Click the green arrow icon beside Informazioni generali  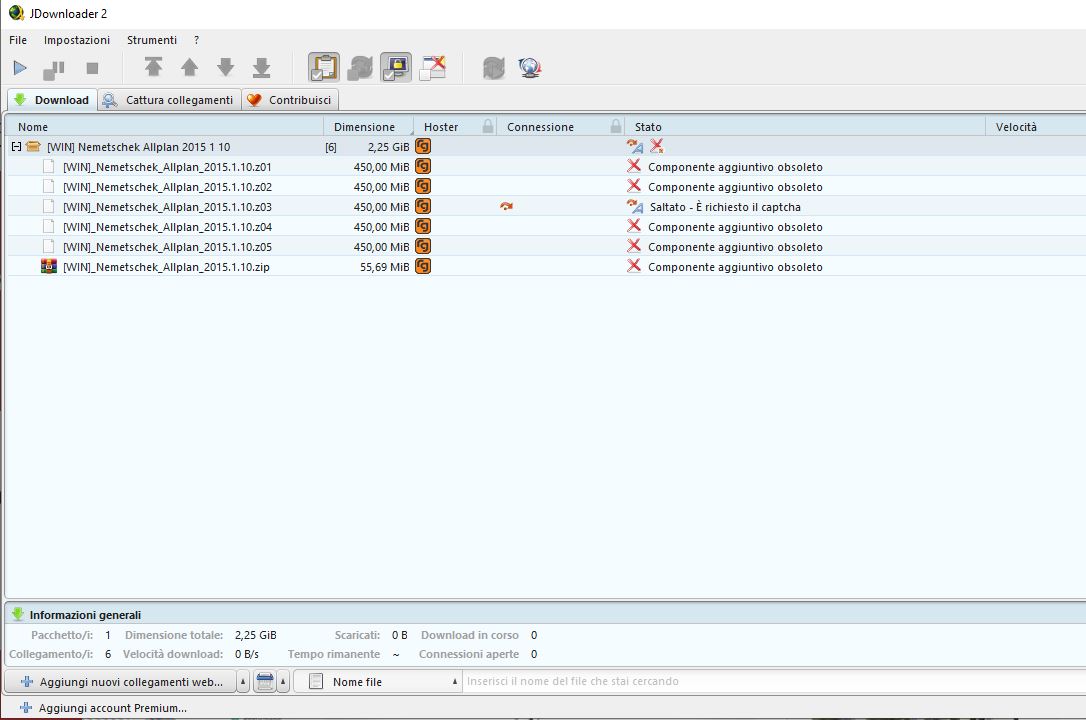pos(18,614)
